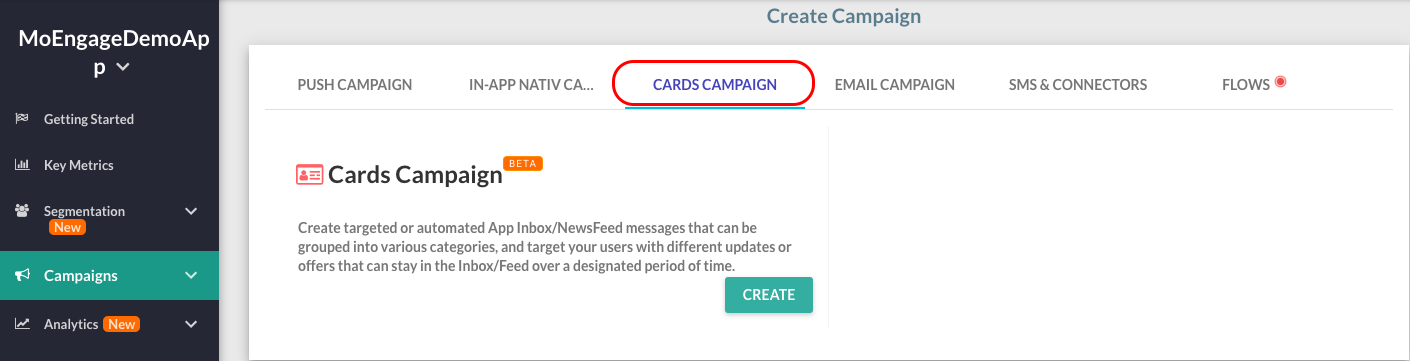1410x361 pixels.
Task: Click the Key Metrics bar chart icon
Action: [x=22, y=165]
